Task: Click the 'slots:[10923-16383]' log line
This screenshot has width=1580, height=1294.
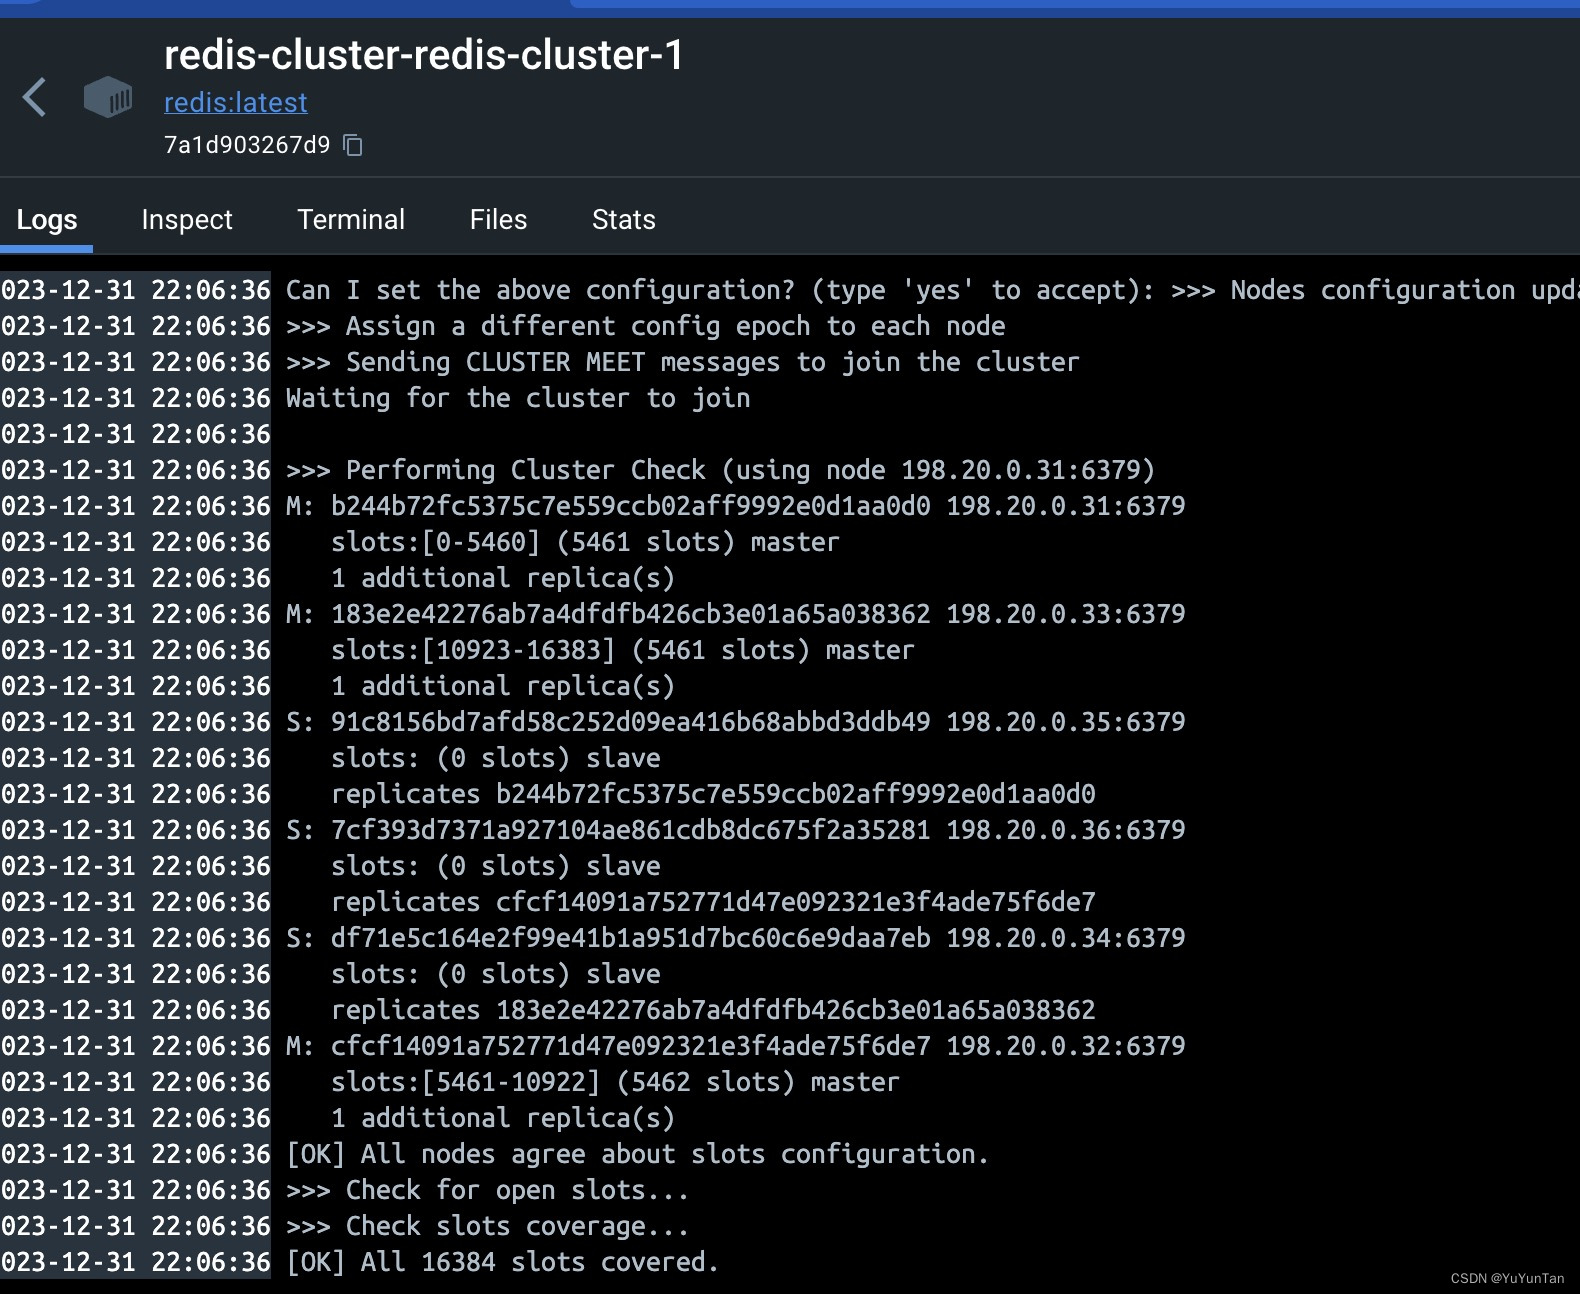Action: (623, 650)
